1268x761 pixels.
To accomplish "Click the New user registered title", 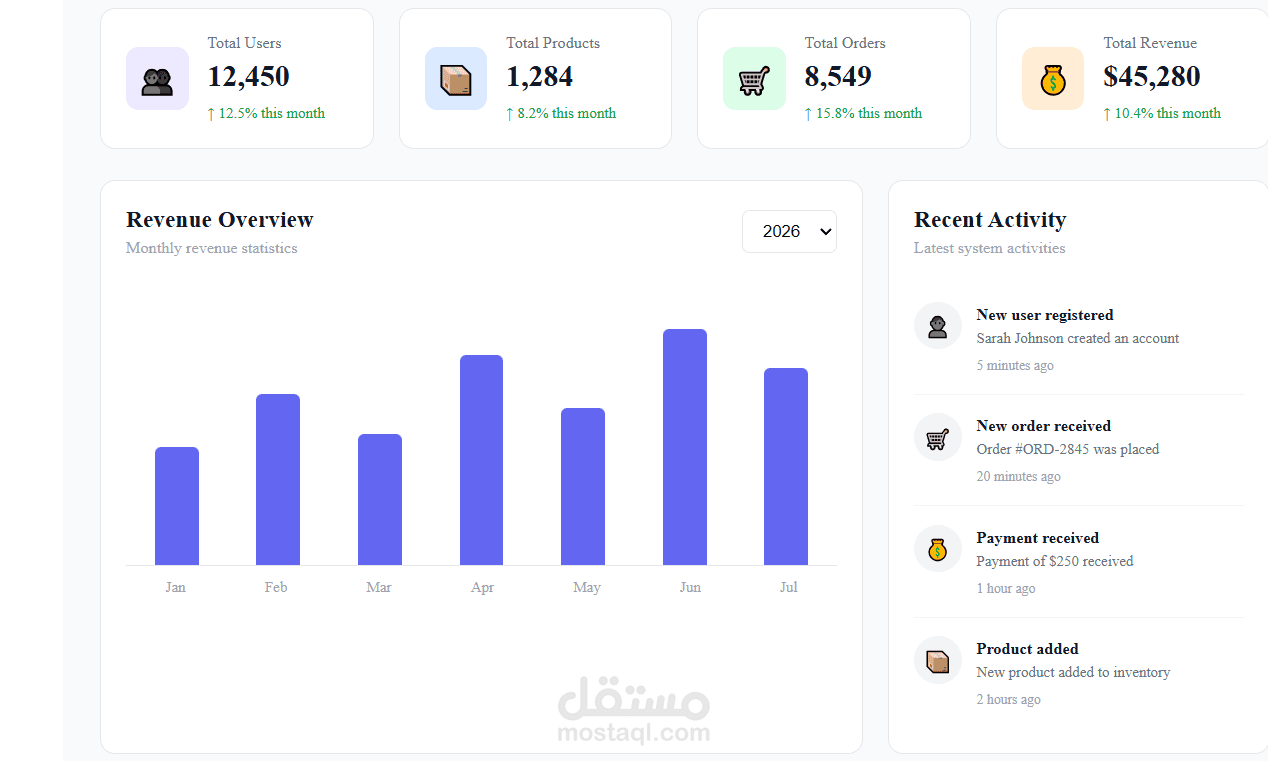I will click(x=1045, y=315).
